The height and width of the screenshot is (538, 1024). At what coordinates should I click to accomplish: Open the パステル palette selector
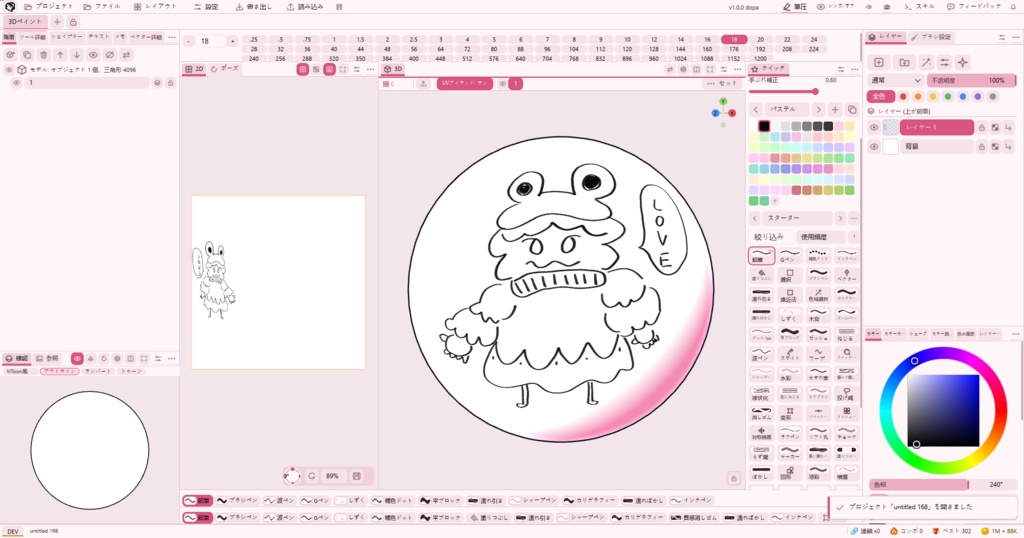(786, 109)
